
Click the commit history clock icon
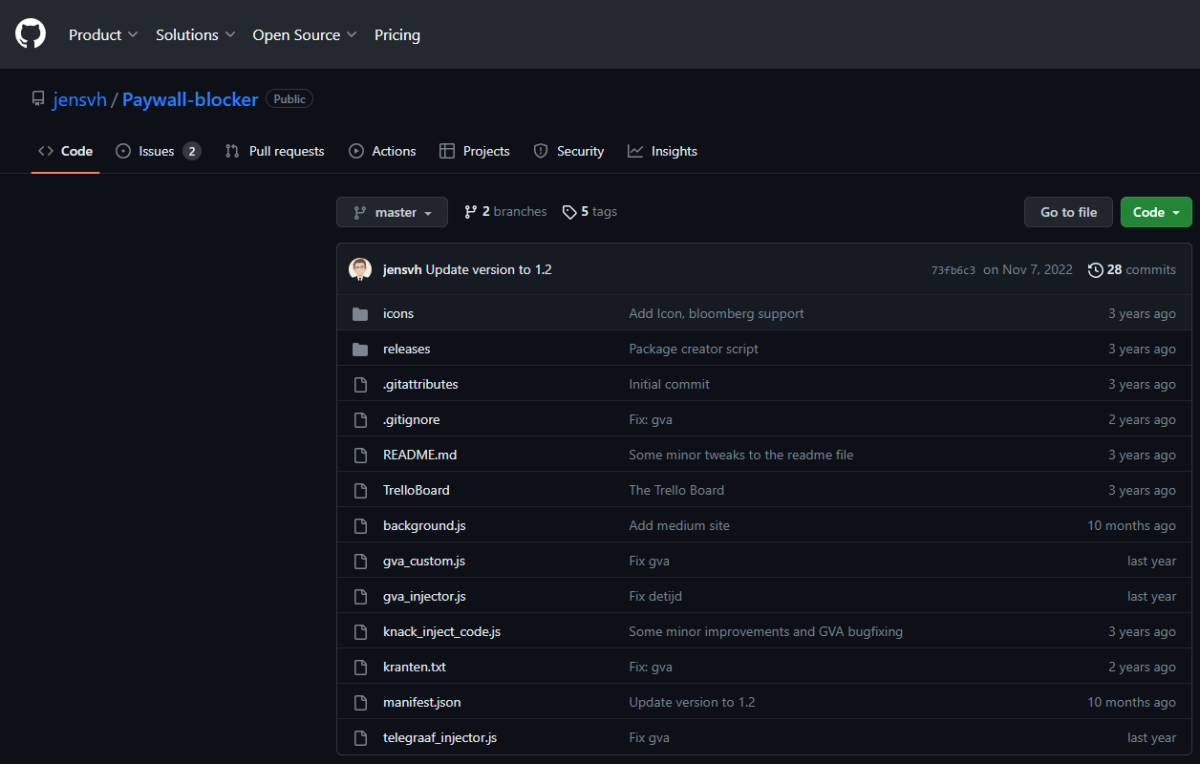[1095, 270]
